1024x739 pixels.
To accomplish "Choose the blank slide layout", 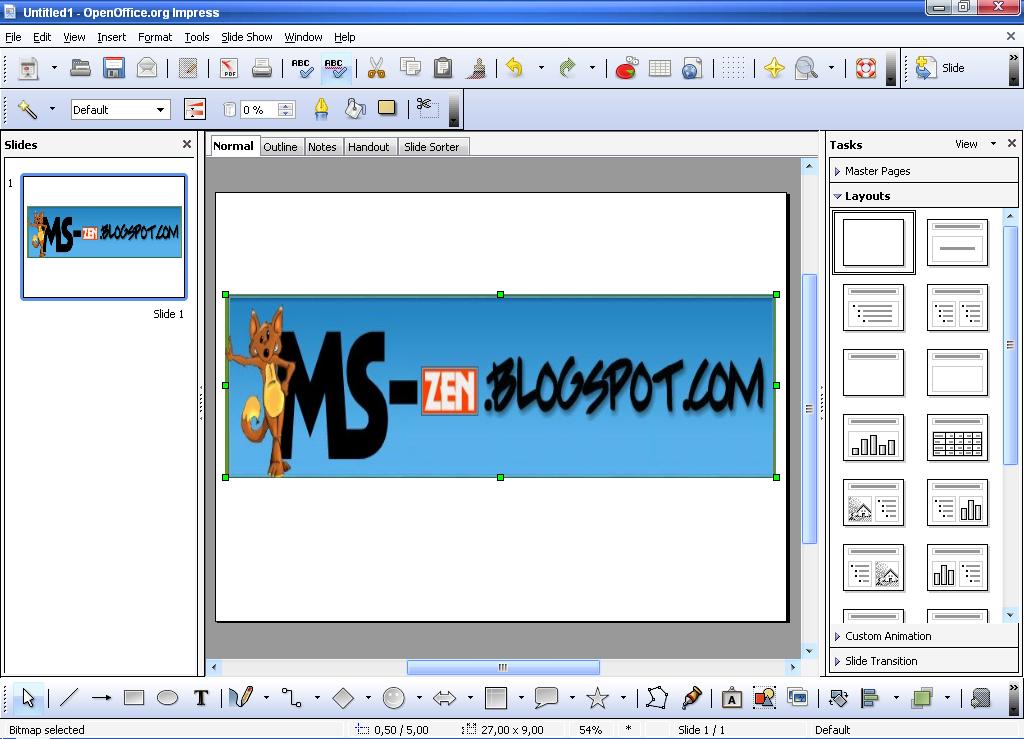I will click(x=873, y=243).
